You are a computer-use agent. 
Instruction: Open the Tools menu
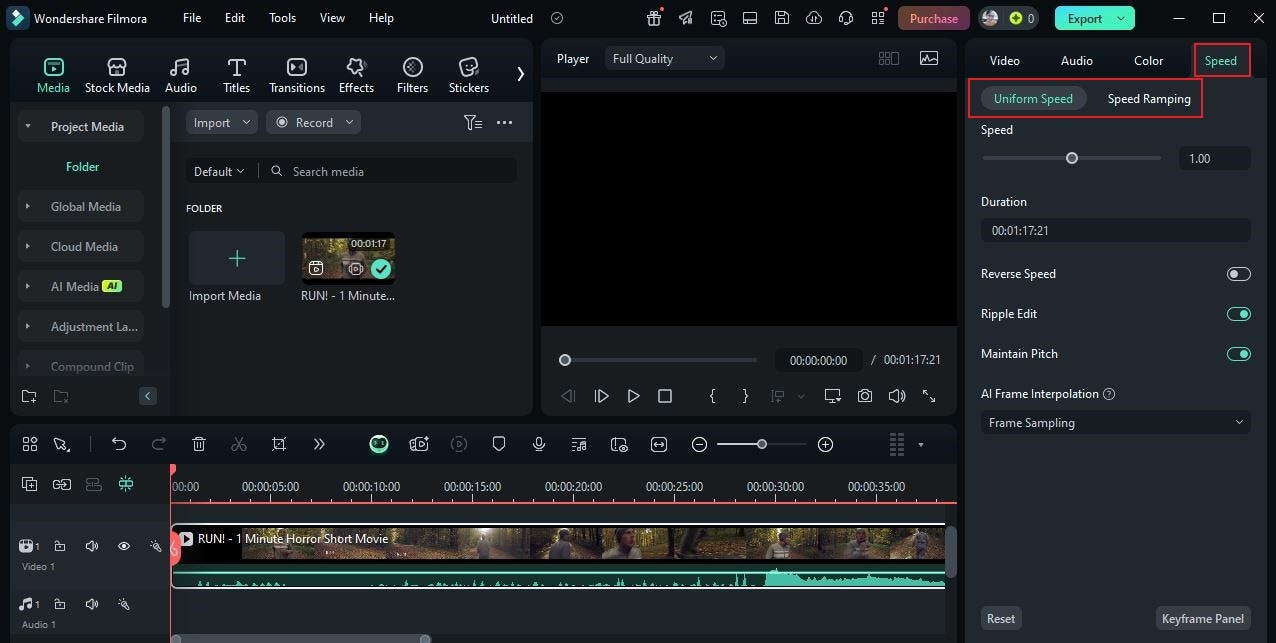coord(282,18)
